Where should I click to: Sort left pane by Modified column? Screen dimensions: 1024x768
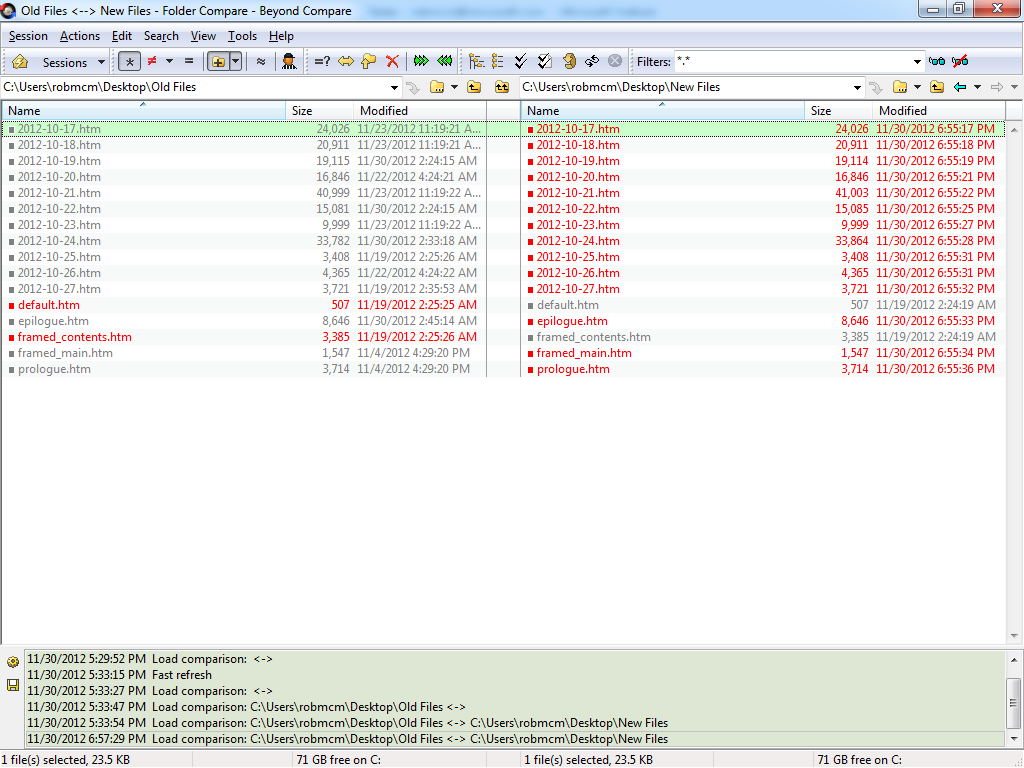(384, 111)
